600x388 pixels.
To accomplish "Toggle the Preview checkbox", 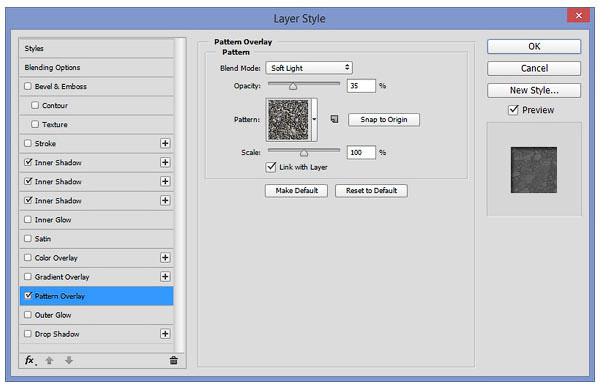I will click(x=513, y=110).
